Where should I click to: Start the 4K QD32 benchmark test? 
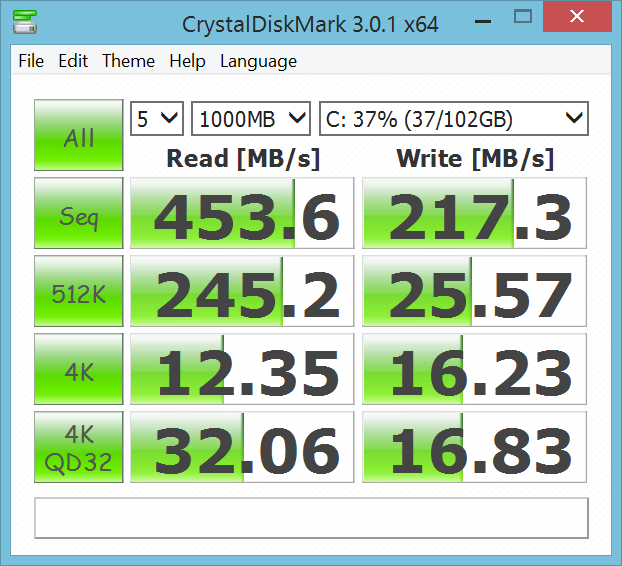79,447
